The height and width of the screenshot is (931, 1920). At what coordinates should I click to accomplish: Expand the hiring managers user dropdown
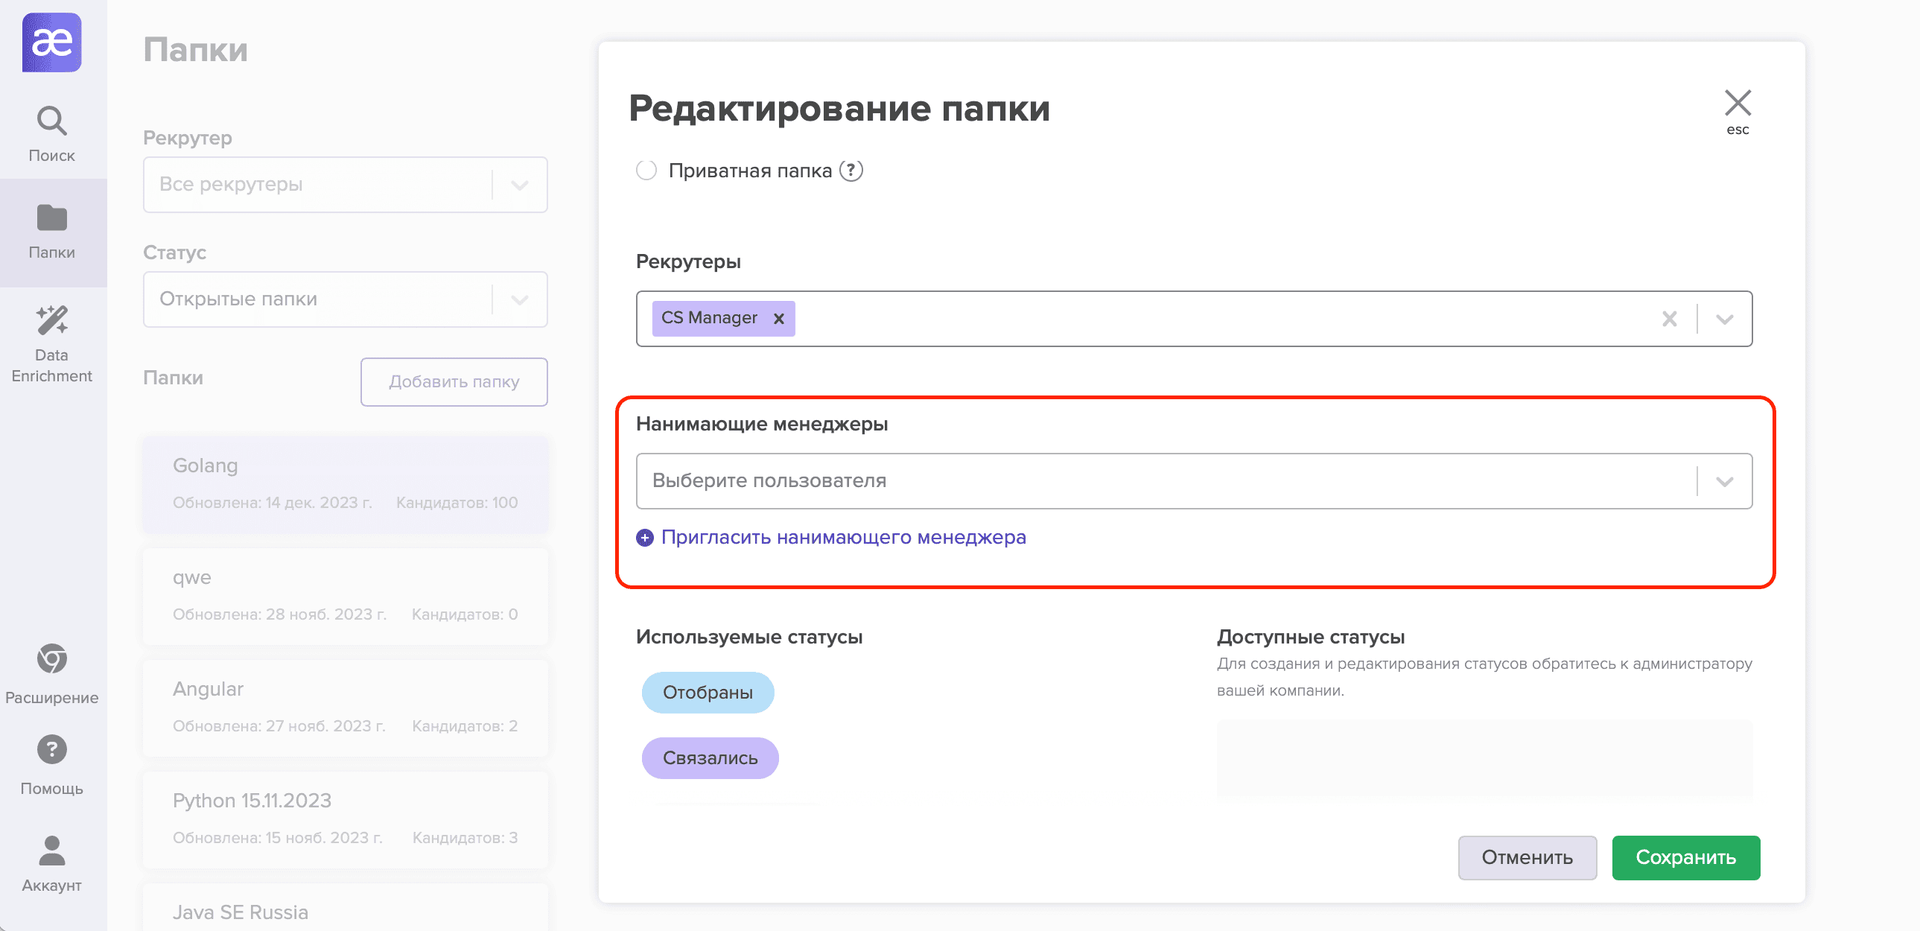pyautogui.click(x=1725, y=481)
